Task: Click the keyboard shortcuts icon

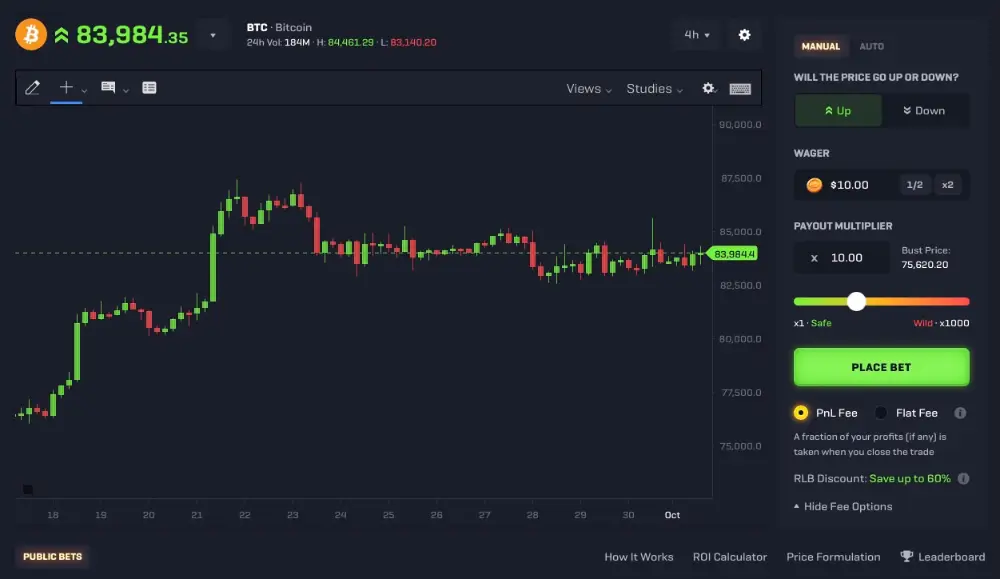Action: [740, 89]
